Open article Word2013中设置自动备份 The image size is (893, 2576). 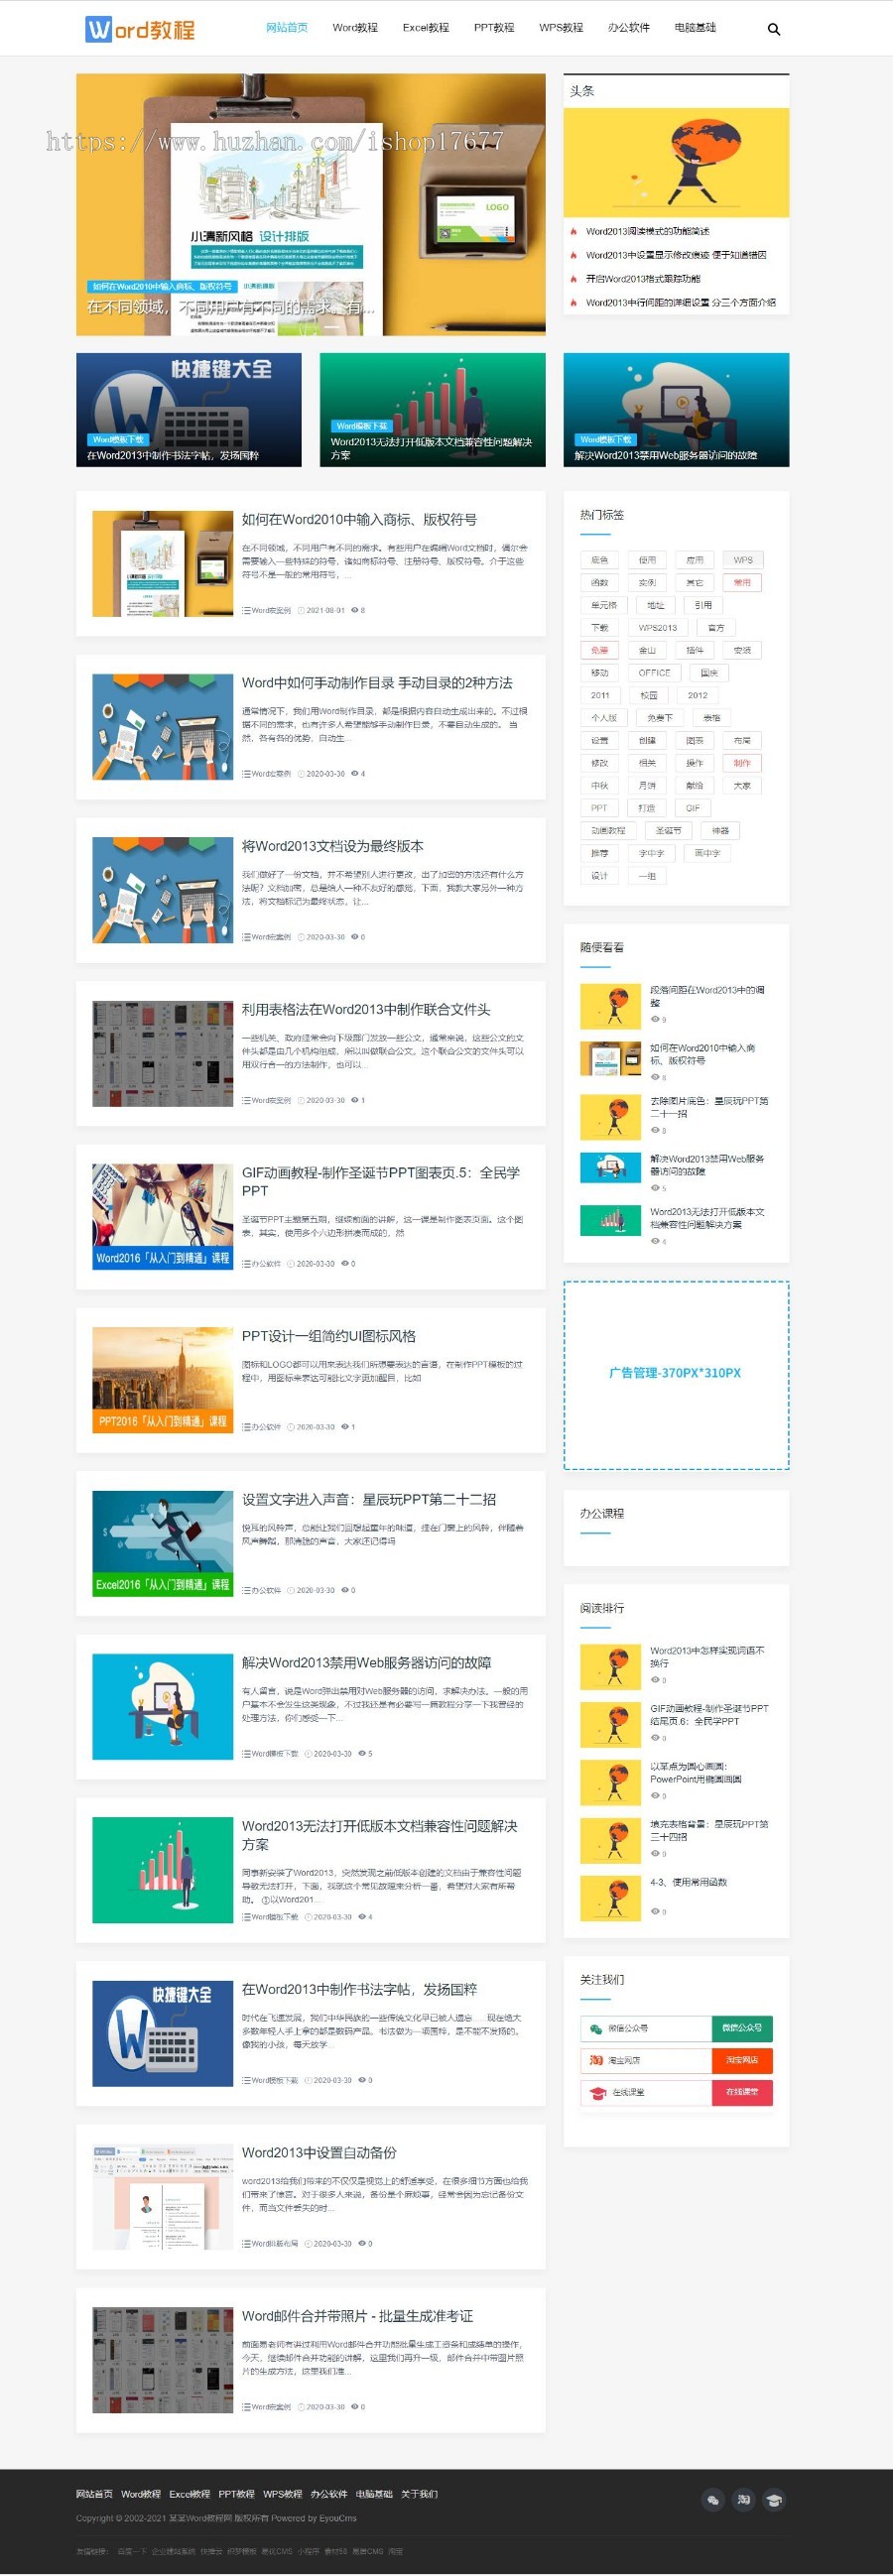tap(319, 2152)
